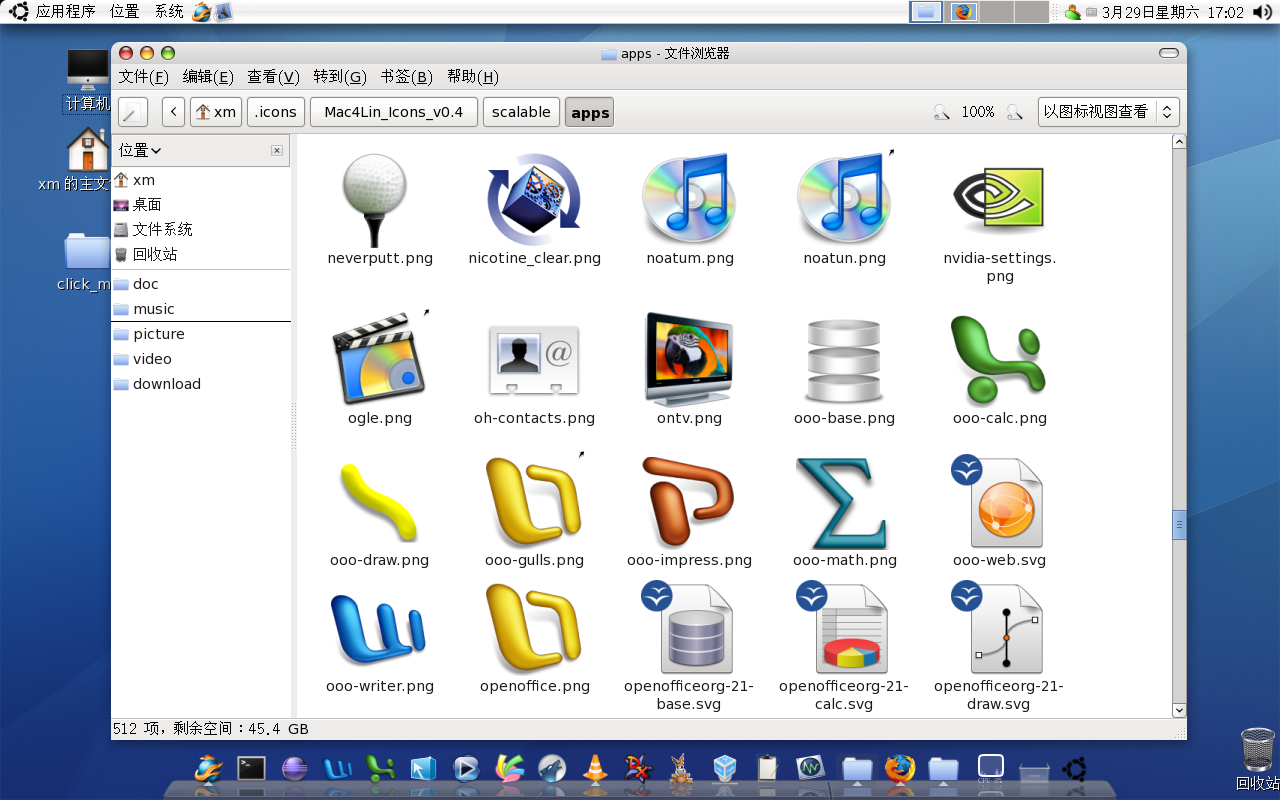1280x800 pixels.
Task: Open the 帮助(H) menu
Action: coord(473,77)
